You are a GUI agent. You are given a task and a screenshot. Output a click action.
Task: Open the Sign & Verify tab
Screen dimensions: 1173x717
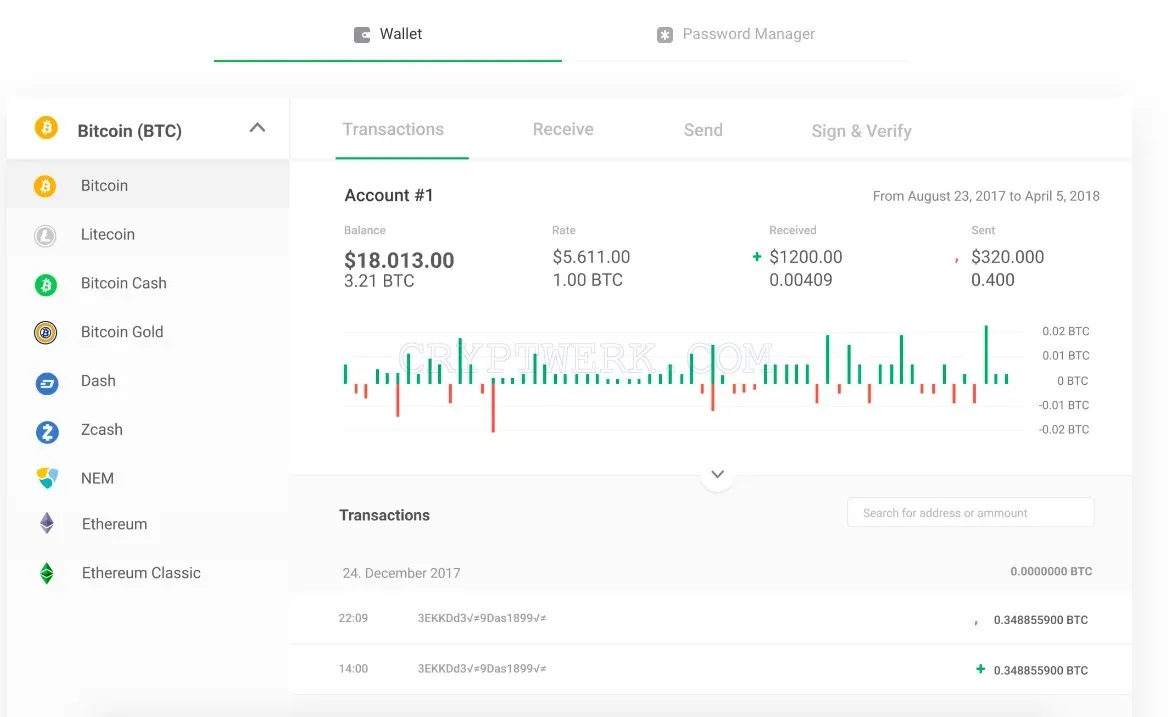(x=861, y=132)
